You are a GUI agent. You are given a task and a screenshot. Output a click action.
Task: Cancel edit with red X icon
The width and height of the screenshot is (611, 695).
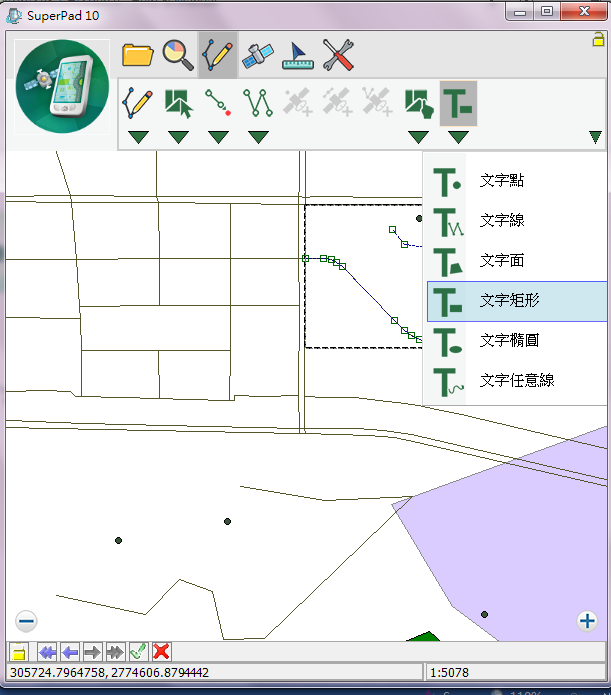tap(161, 652)
